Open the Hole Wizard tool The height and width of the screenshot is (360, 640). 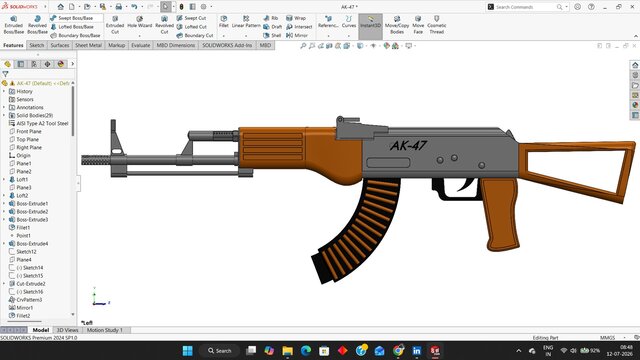[140, 22]
